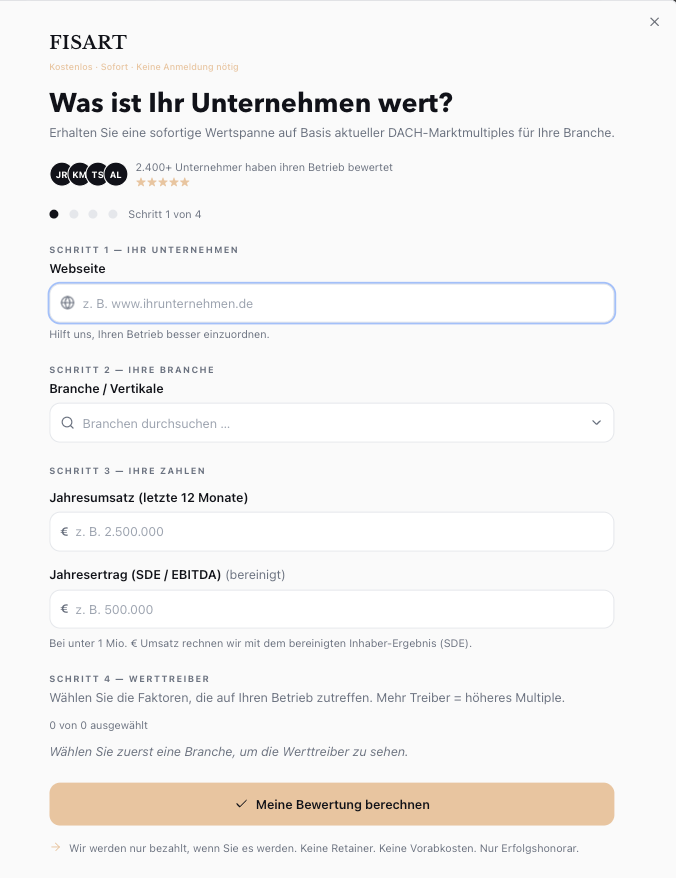The height and width of the screenshot is (878, 676).
Task: Click the TS avatar circle
Action: click(97, 174)
